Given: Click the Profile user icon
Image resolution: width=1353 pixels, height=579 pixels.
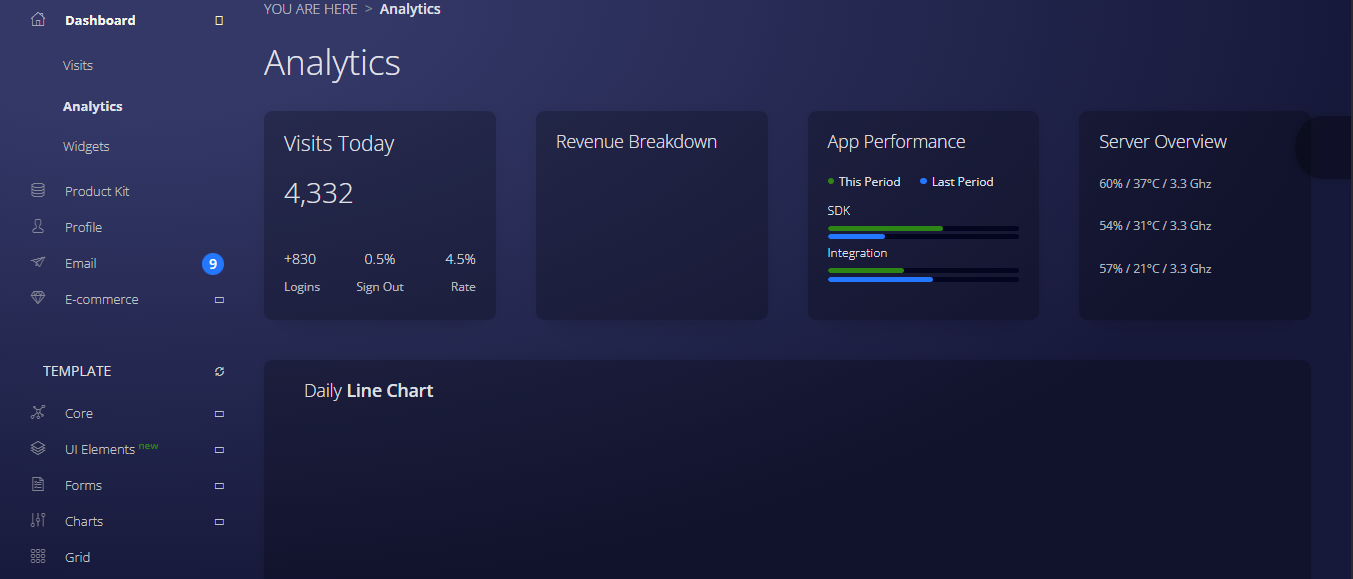Looking at the screenshot, I should click(x=38, y=227).
